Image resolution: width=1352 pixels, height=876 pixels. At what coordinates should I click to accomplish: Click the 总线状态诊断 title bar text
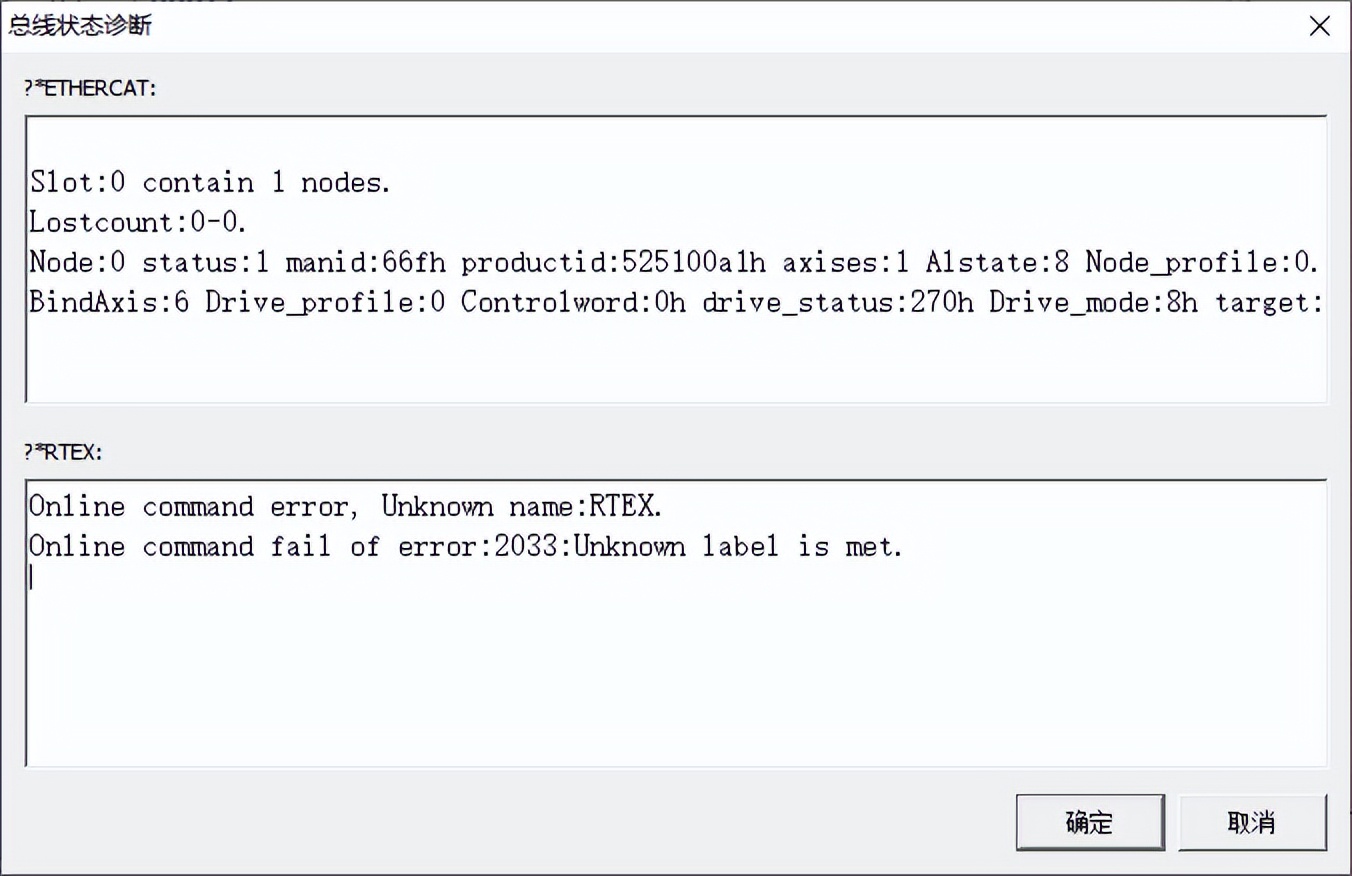click(80, 26)
